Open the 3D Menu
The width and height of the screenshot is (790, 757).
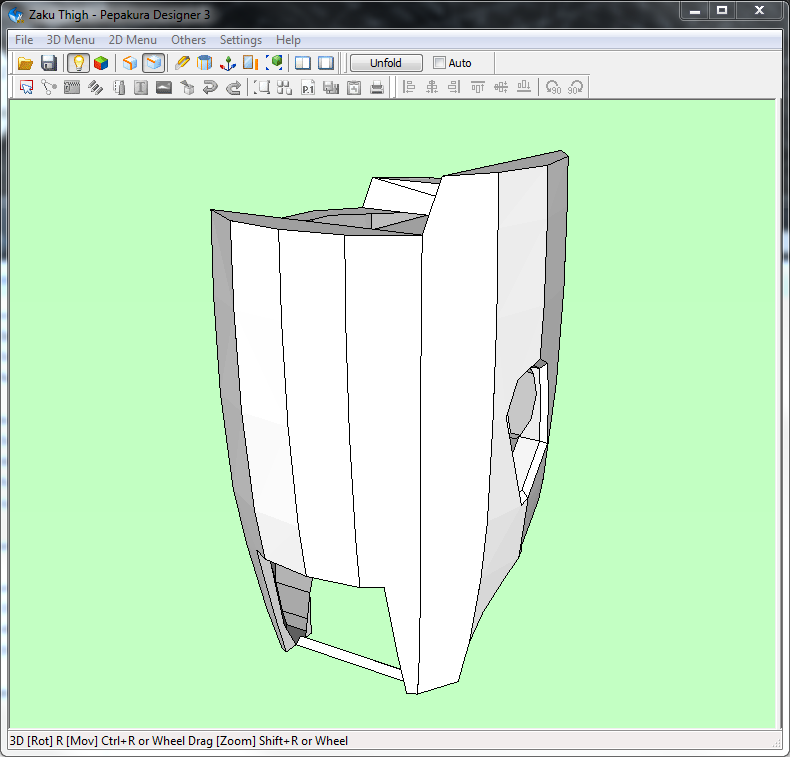(x=71, y=40)
